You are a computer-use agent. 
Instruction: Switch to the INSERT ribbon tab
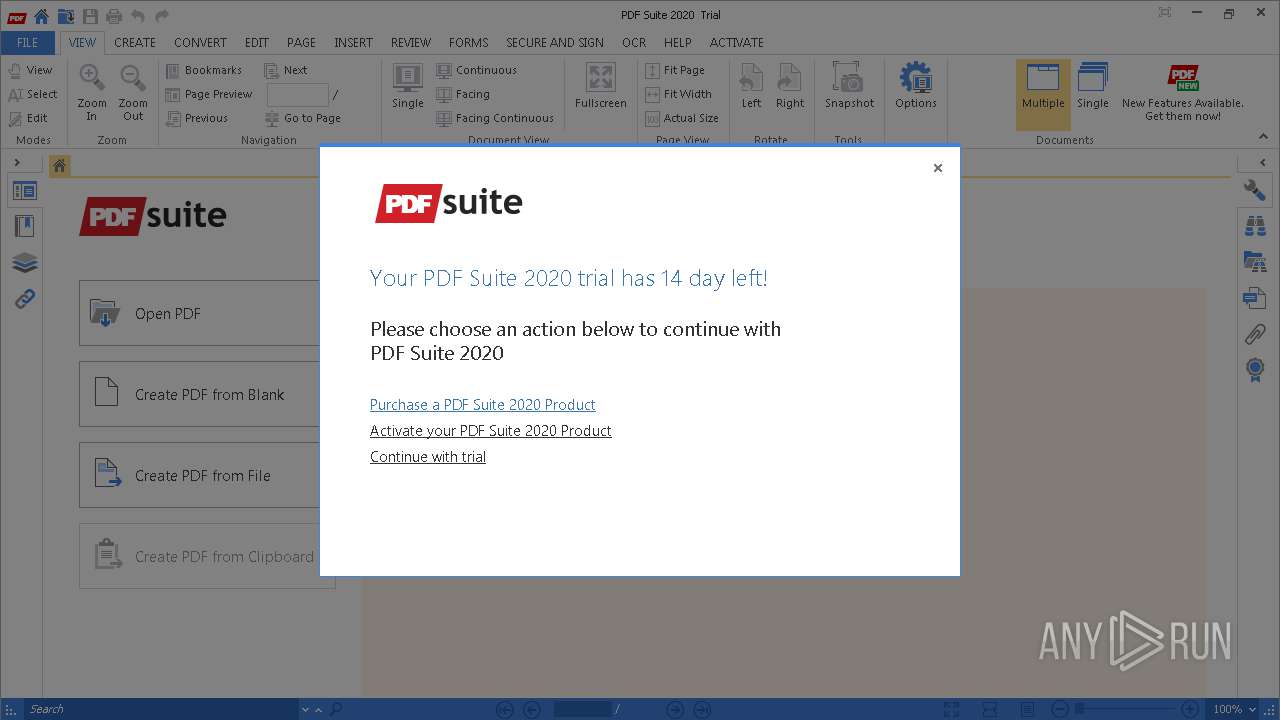coord(353,42)
